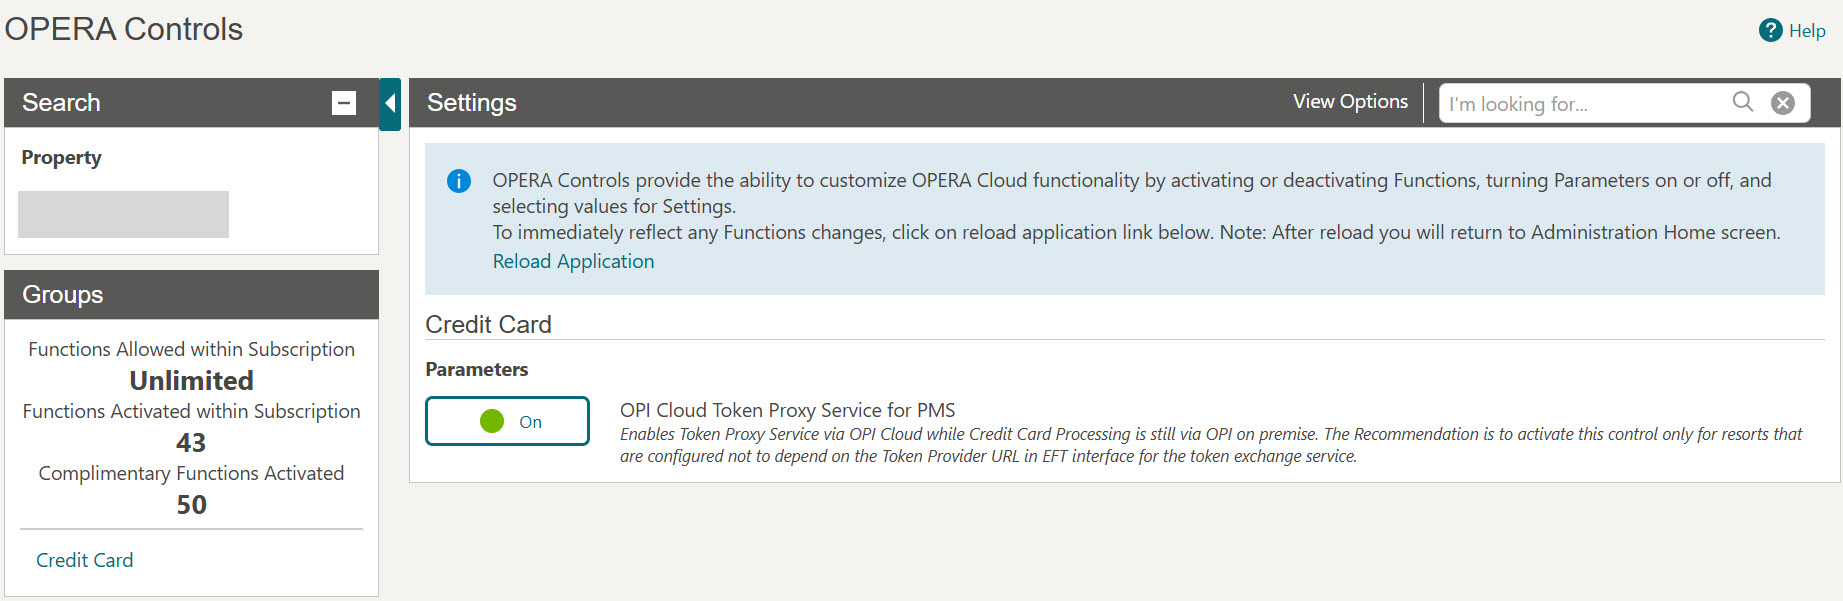Viewport: 1843px width, 601px height.
Task: Clear the search field using the X icon
Action: (x=1783, y=102)
